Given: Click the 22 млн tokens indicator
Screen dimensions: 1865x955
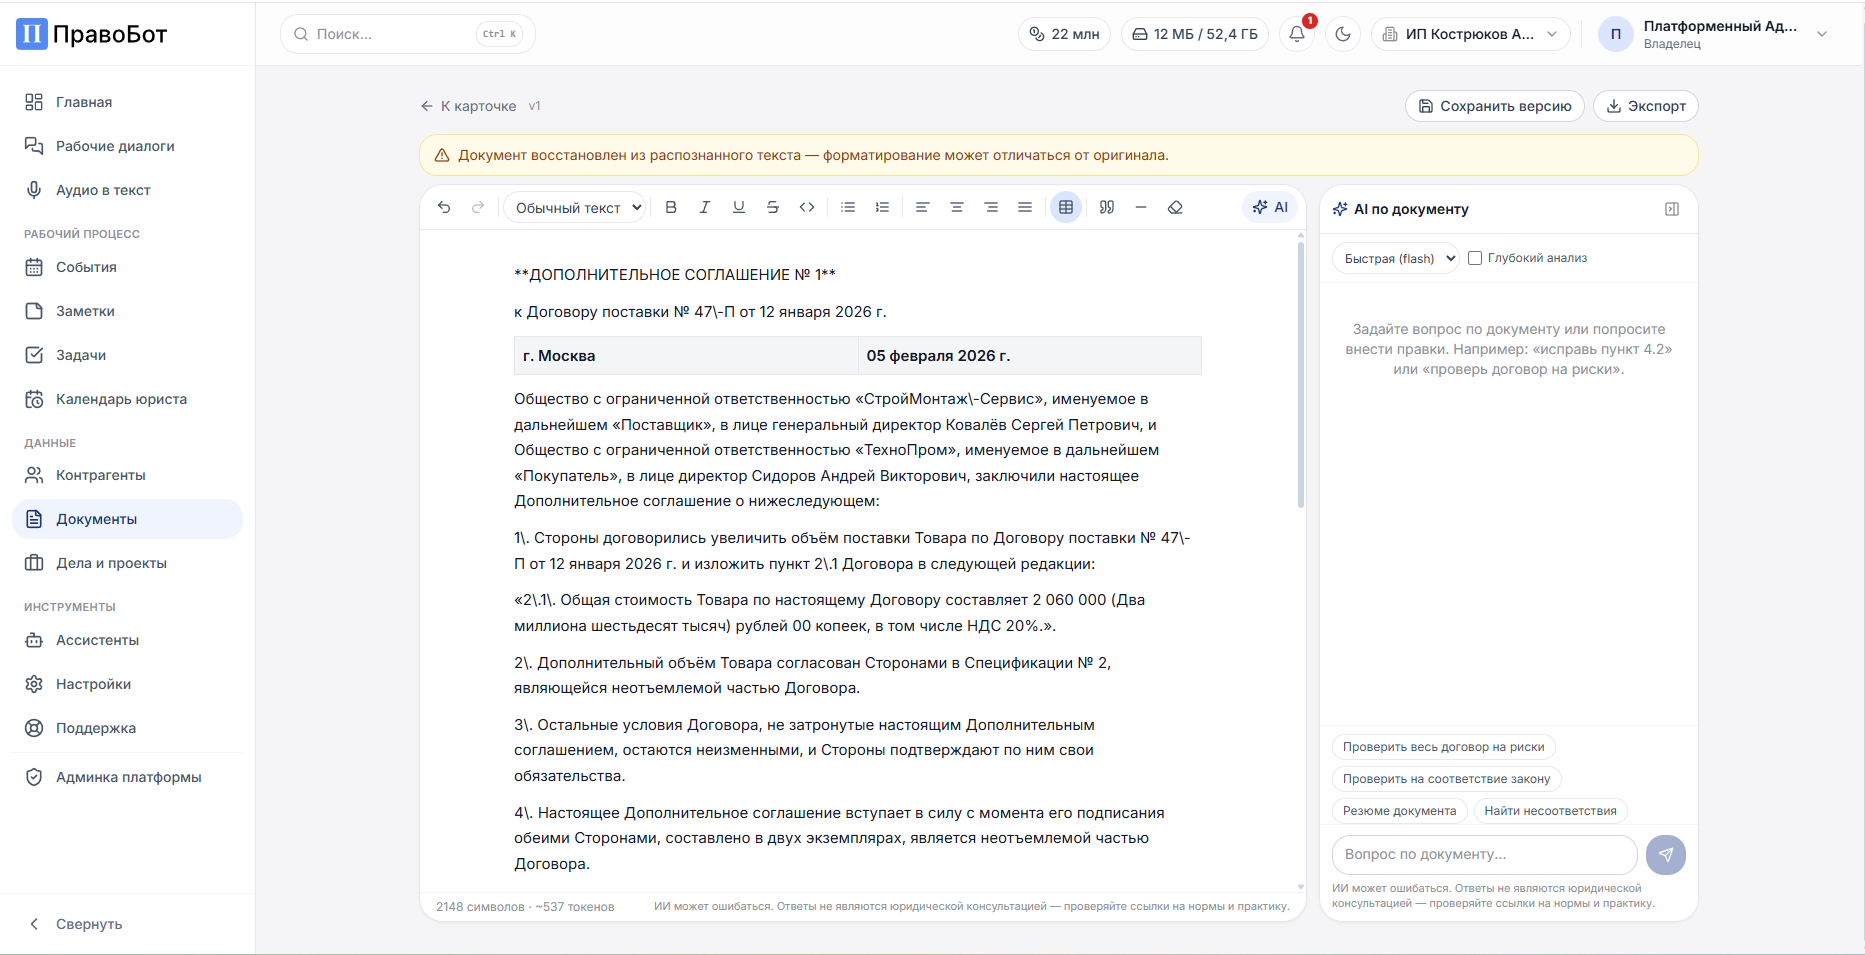Looking at the screenshot, I should [x=1064, y=34].
